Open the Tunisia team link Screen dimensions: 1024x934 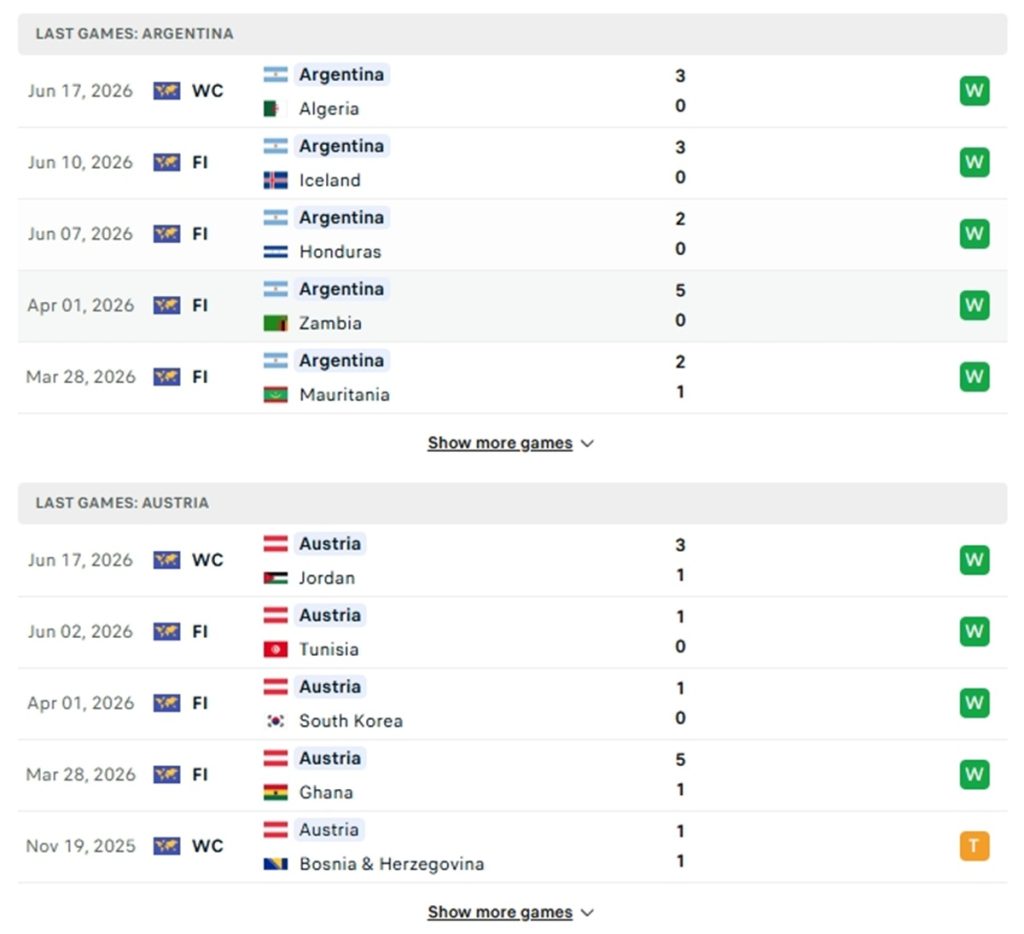coord(328,649)
